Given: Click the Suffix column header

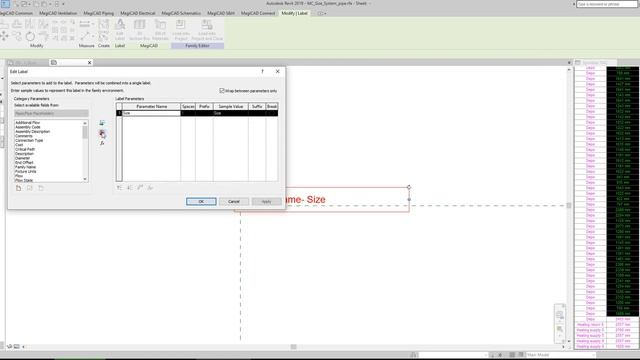Looking at the screenshot, I should [x=257, y=107].
